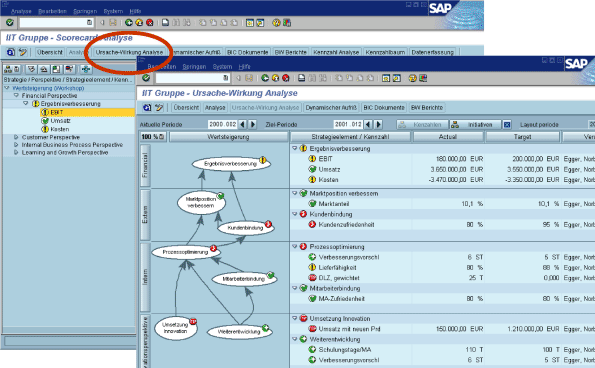Expand Learning and Growth Perspective node

tap(16, 152)
